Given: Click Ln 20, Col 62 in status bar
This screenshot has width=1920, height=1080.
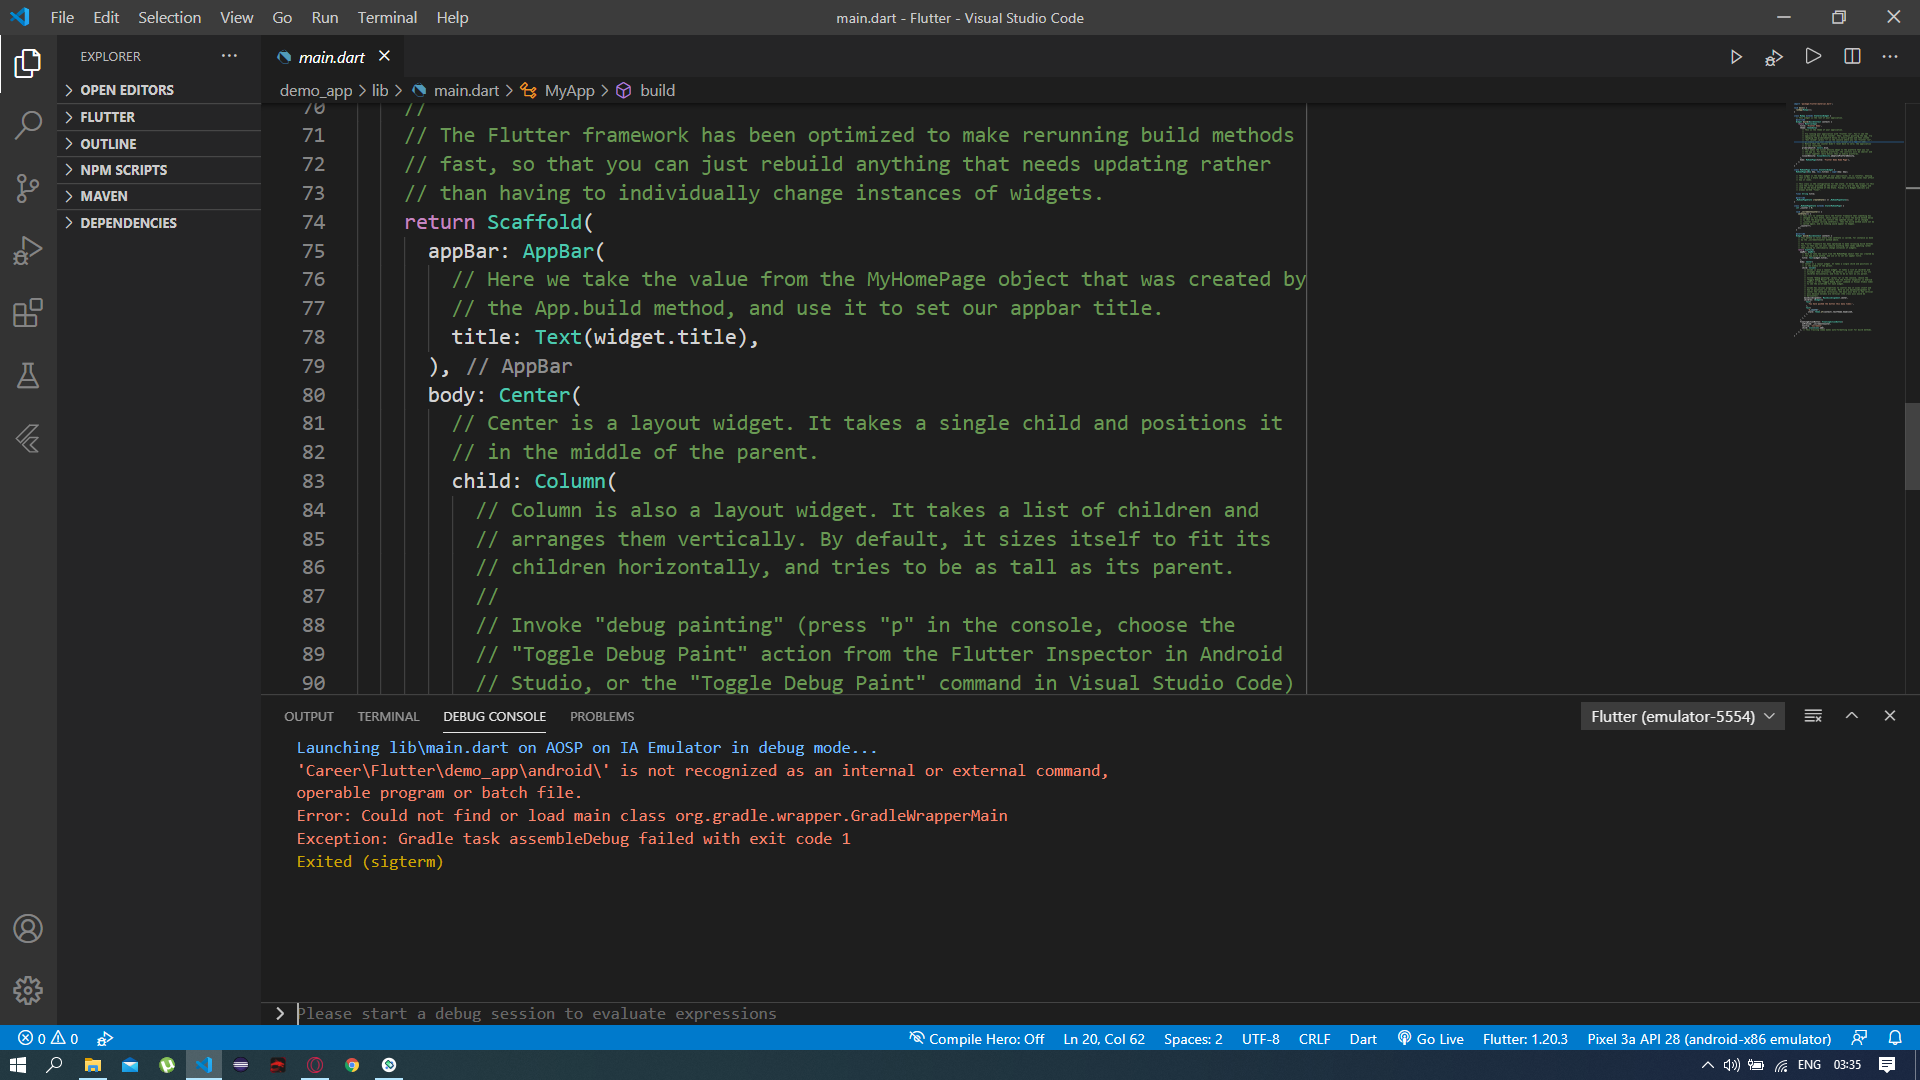Looking at the screenshot, I should pyautogui.click(x=1104, y=1038).
